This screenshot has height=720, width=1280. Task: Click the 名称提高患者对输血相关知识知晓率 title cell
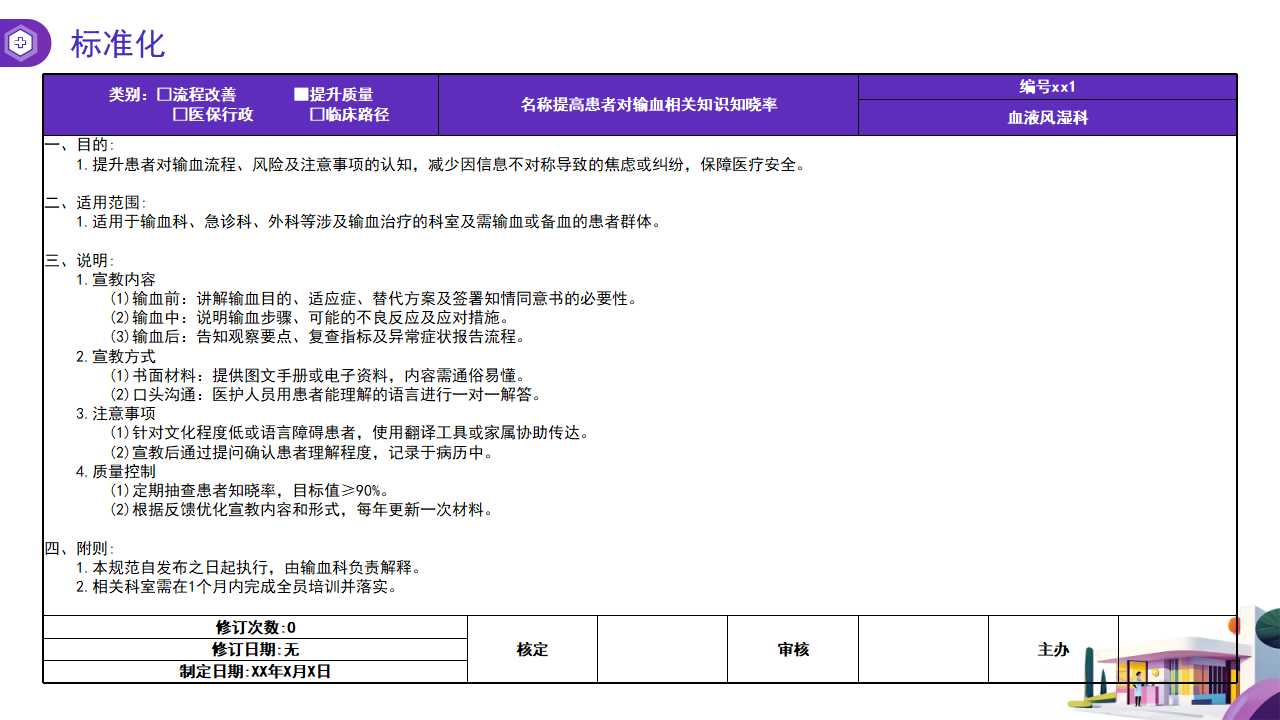648,104
